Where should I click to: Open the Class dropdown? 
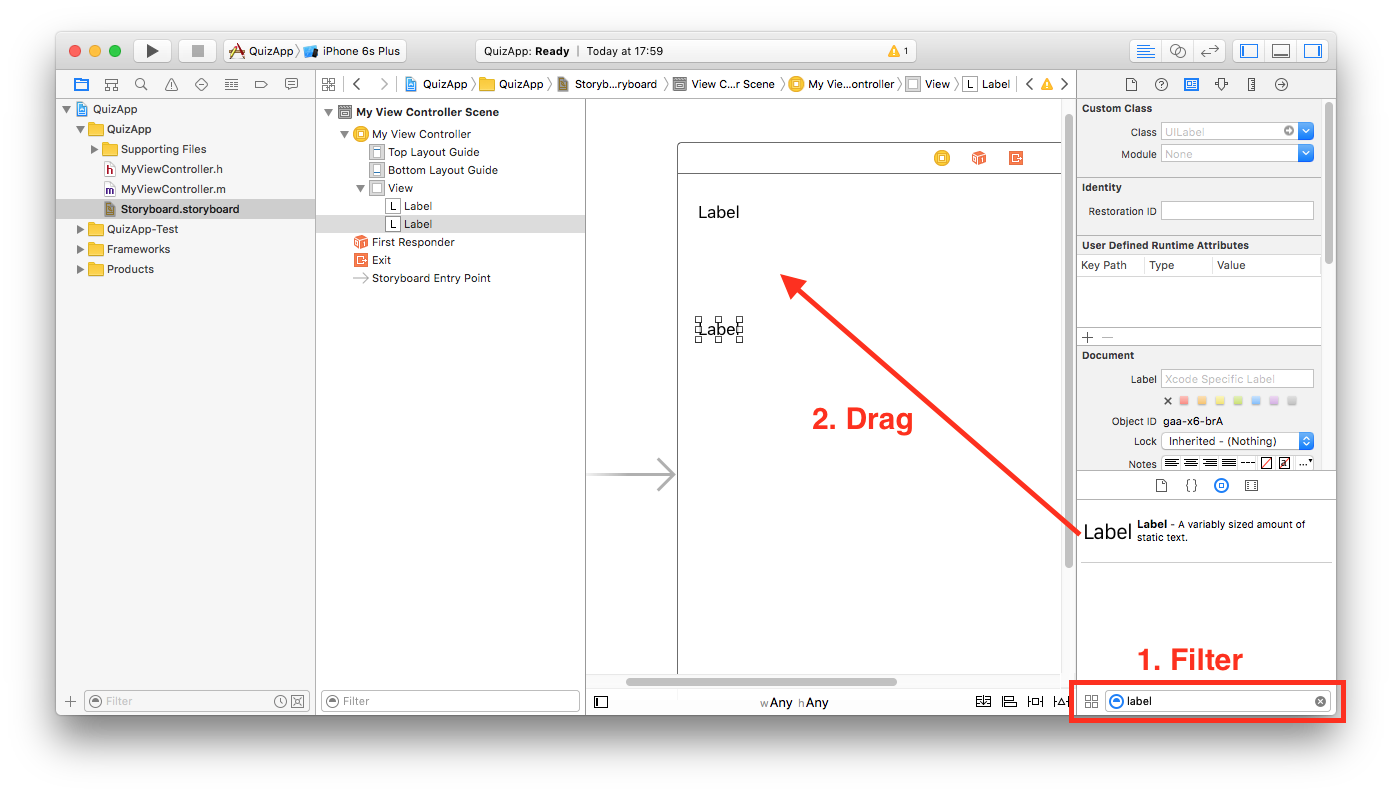click(1306, 131)
